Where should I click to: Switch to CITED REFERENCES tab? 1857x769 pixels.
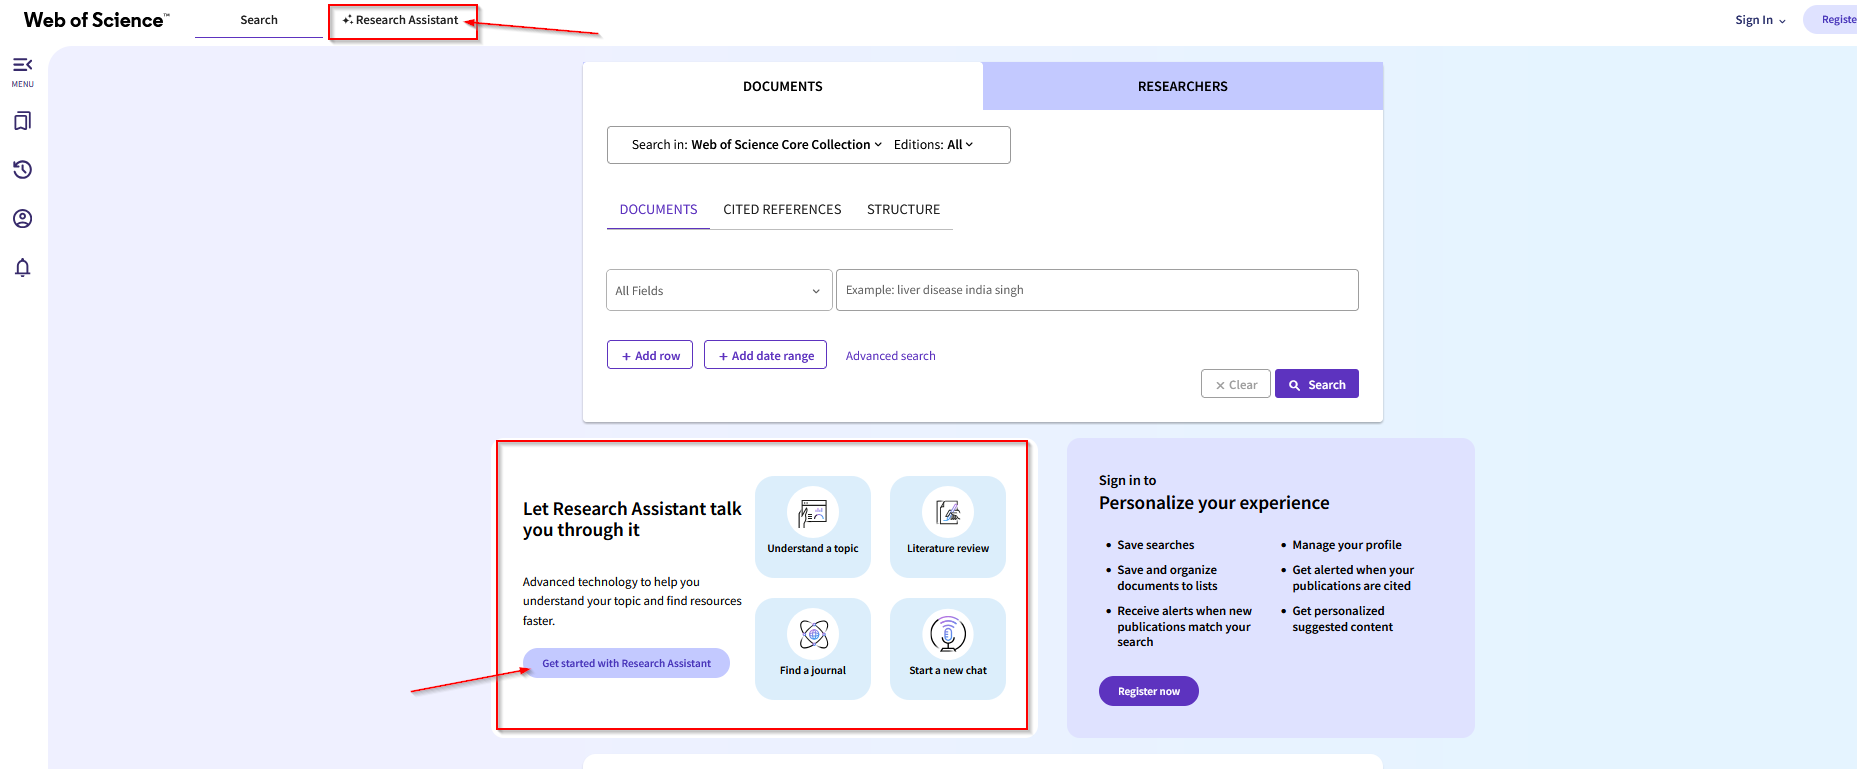coord(782,210)
